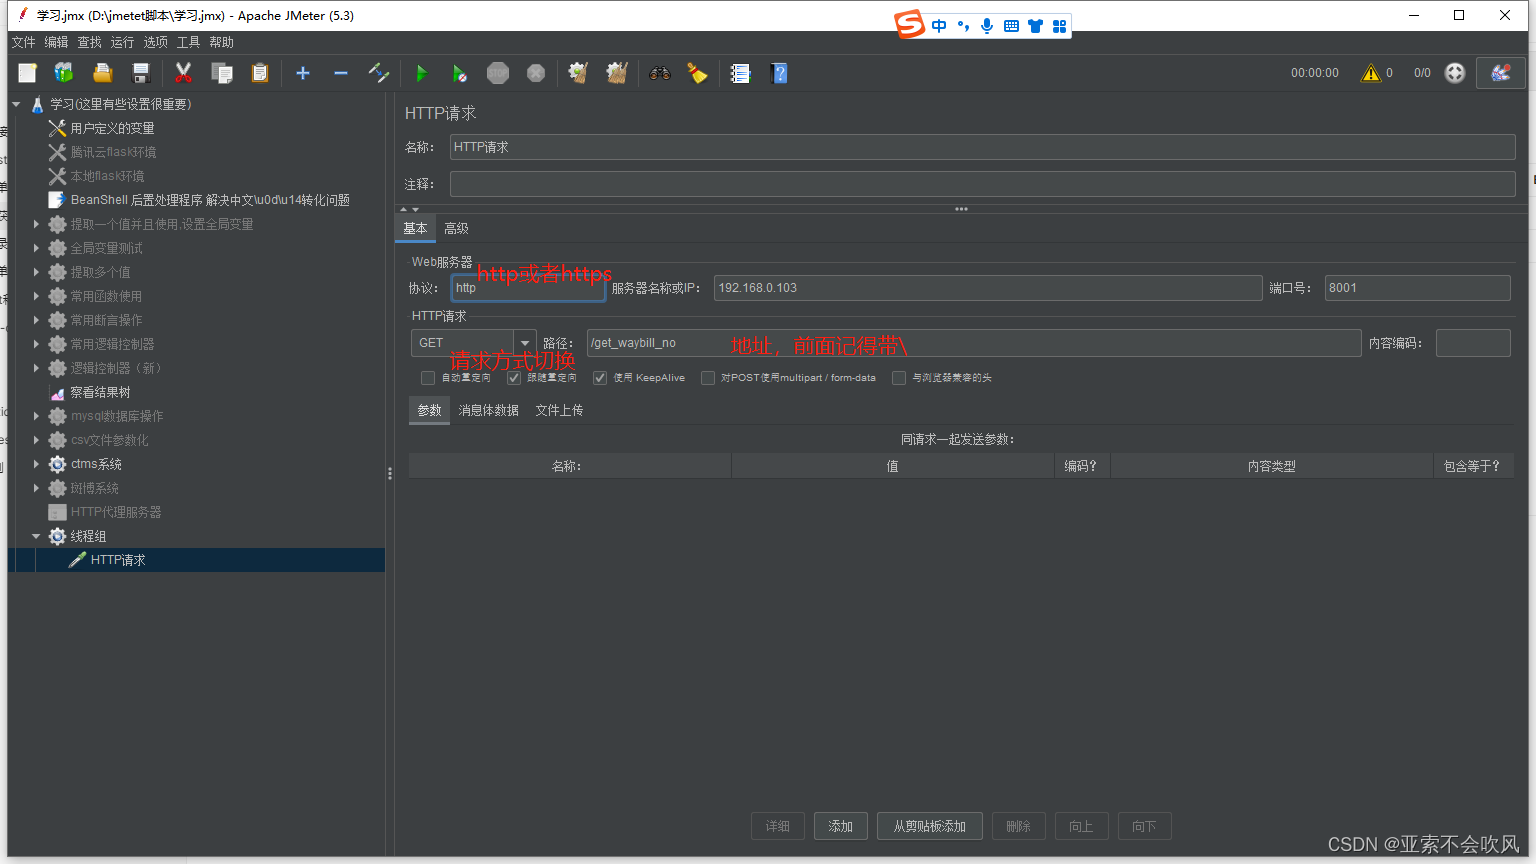
Task: Enable 对POST使用multipart / form-data checkbox
Action: (x=708, y=378)
